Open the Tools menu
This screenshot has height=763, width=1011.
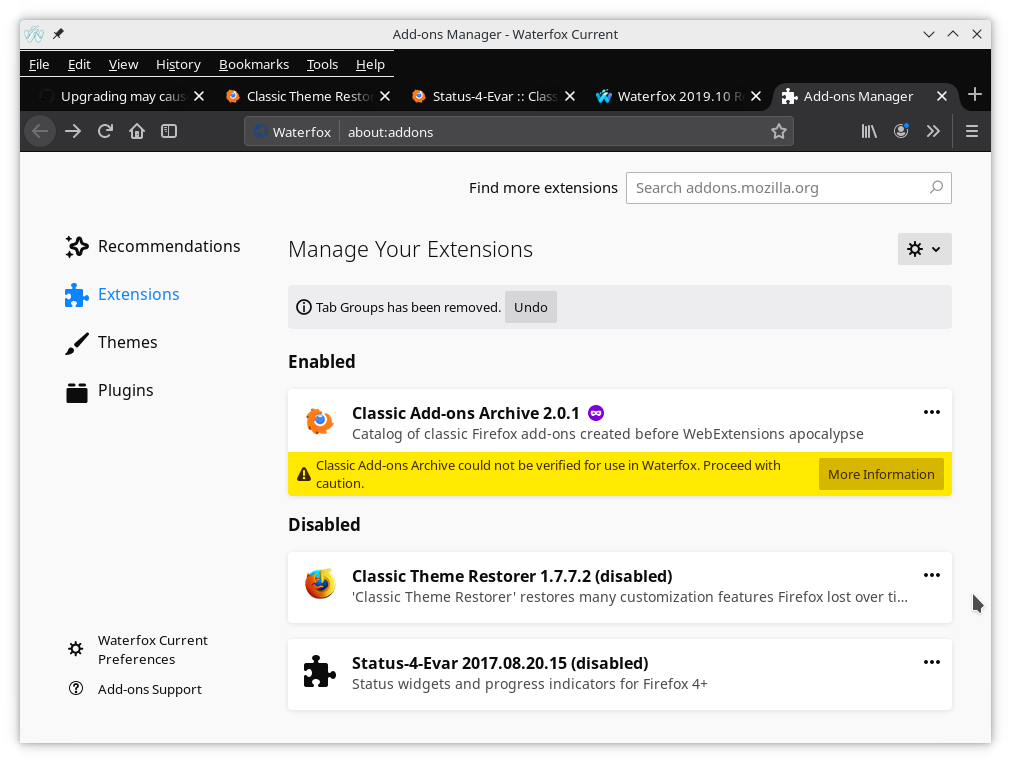point(322,64)
